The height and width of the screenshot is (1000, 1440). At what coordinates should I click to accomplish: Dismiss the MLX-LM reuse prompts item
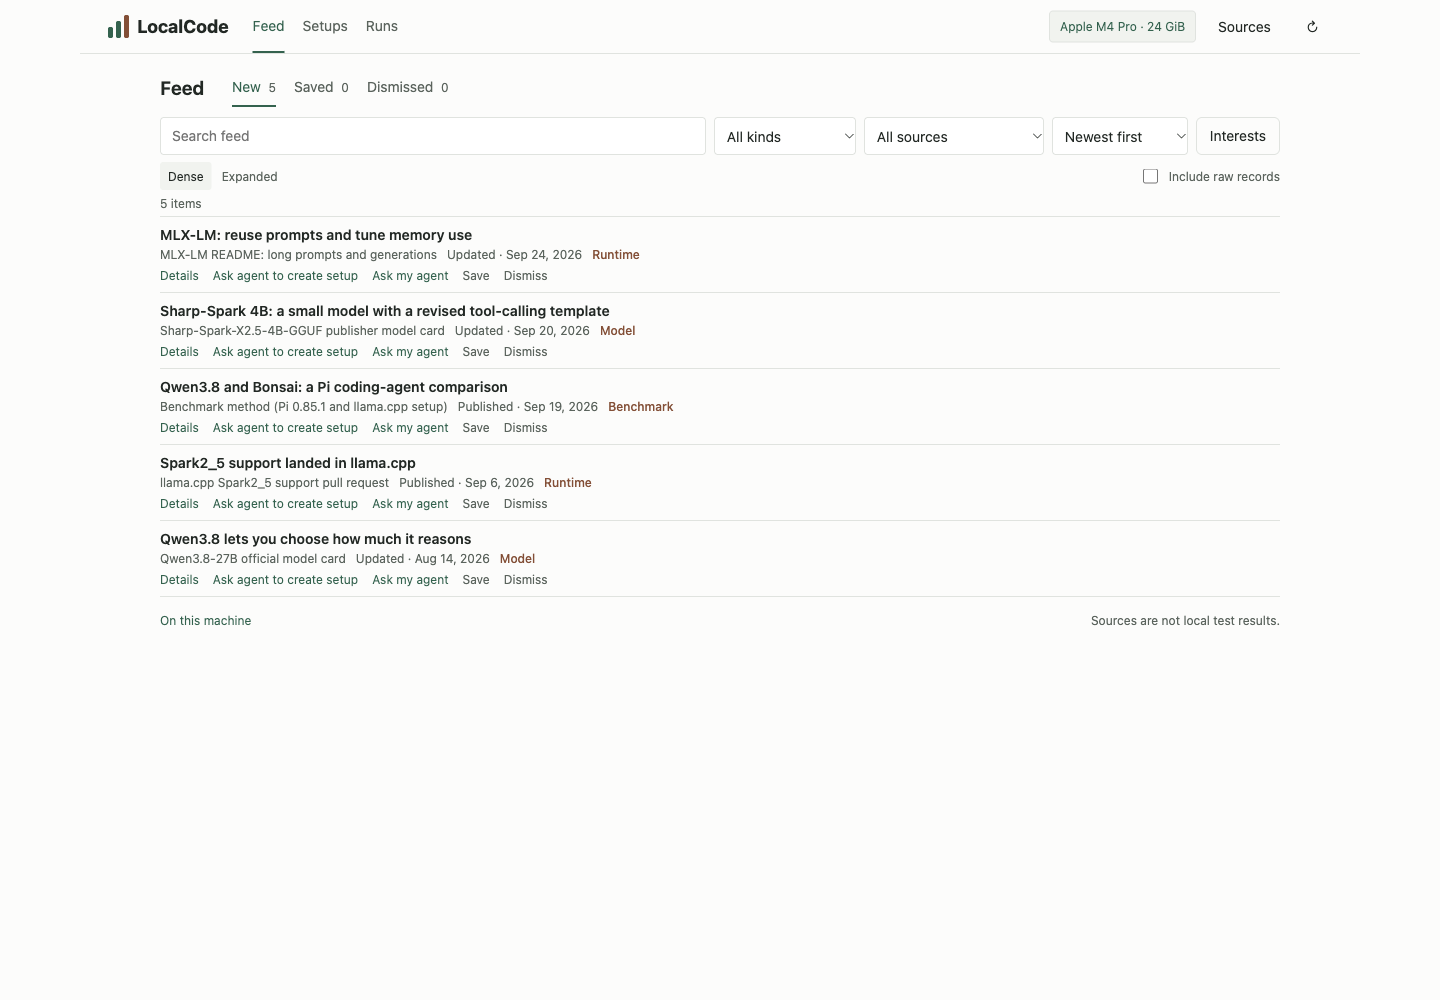pyautogui.click(x=526, y=276)
